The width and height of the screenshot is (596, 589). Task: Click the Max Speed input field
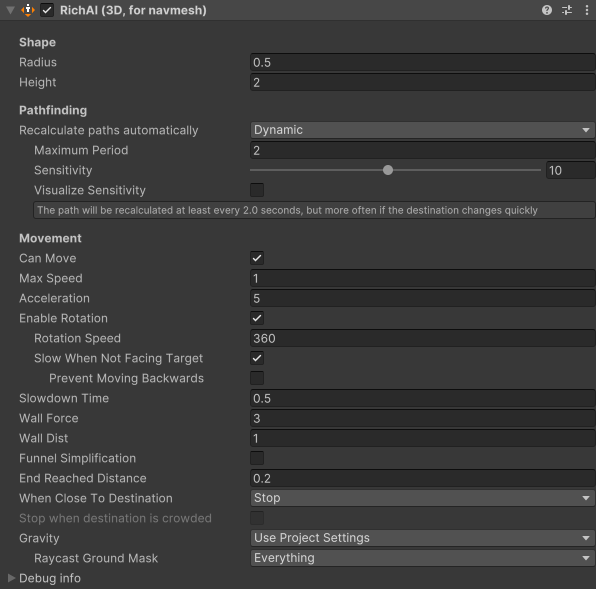[x=423, y=278]
